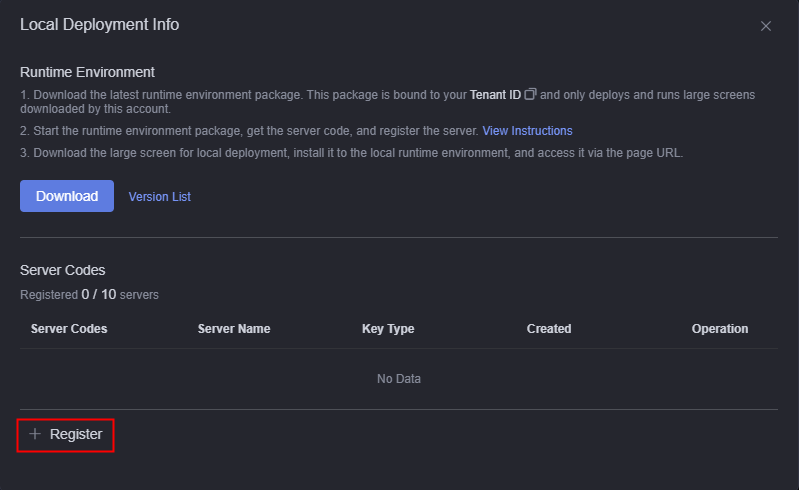Select the Operation column header
799x490 pixels.
tap(720, 329)
